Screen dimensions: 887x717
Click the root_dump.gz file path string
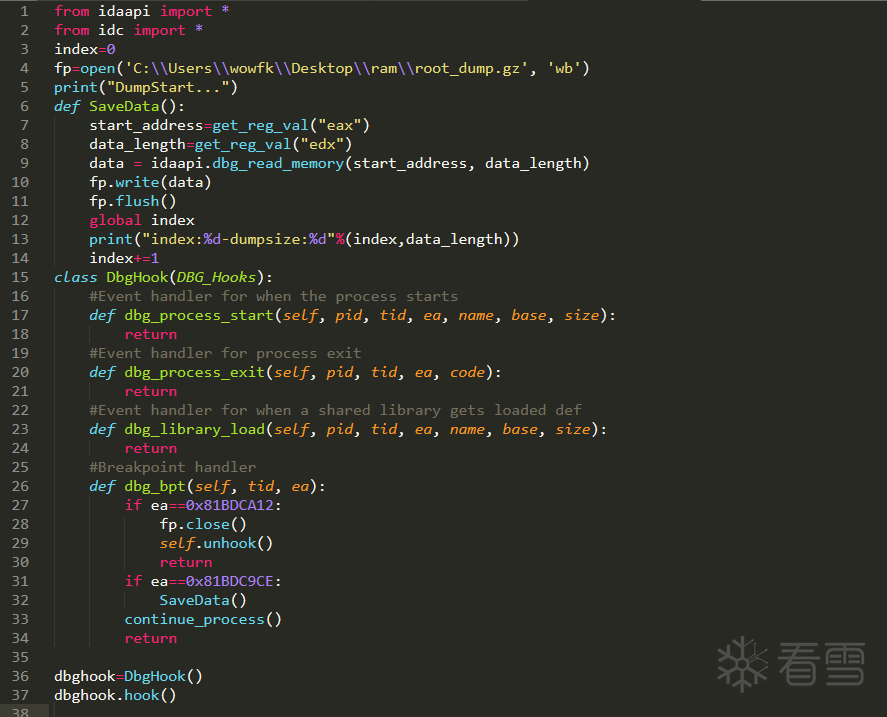(x=326, y=68)
